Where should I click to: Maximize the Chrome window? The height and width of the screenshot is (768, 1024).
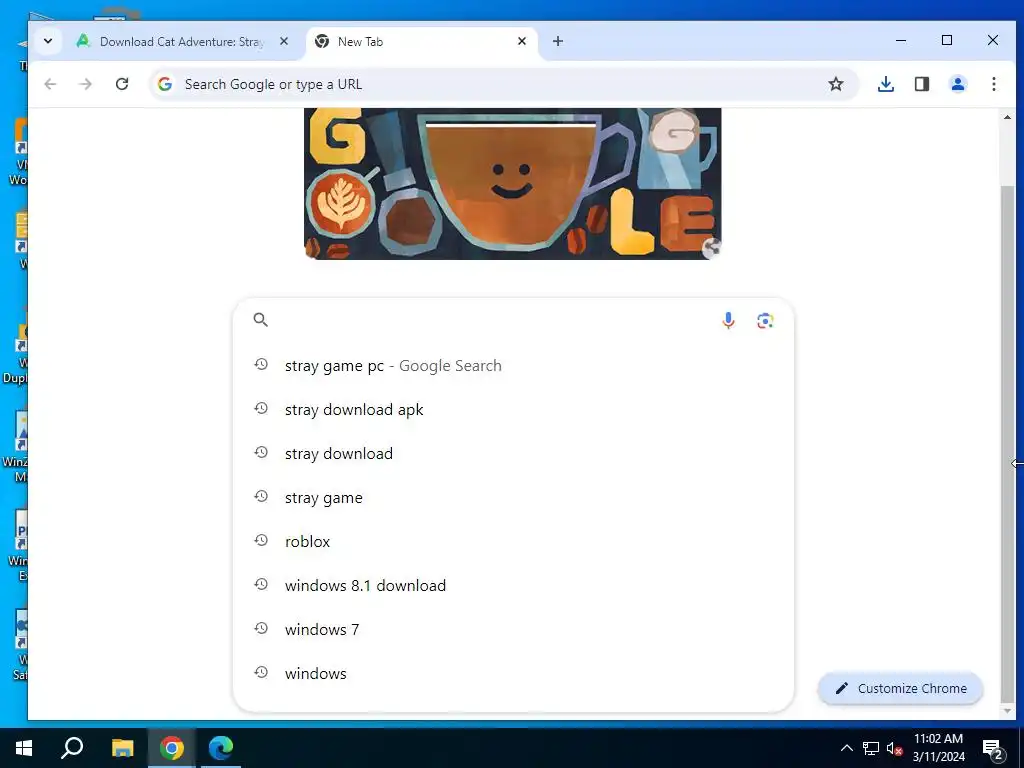coord(947,40)
